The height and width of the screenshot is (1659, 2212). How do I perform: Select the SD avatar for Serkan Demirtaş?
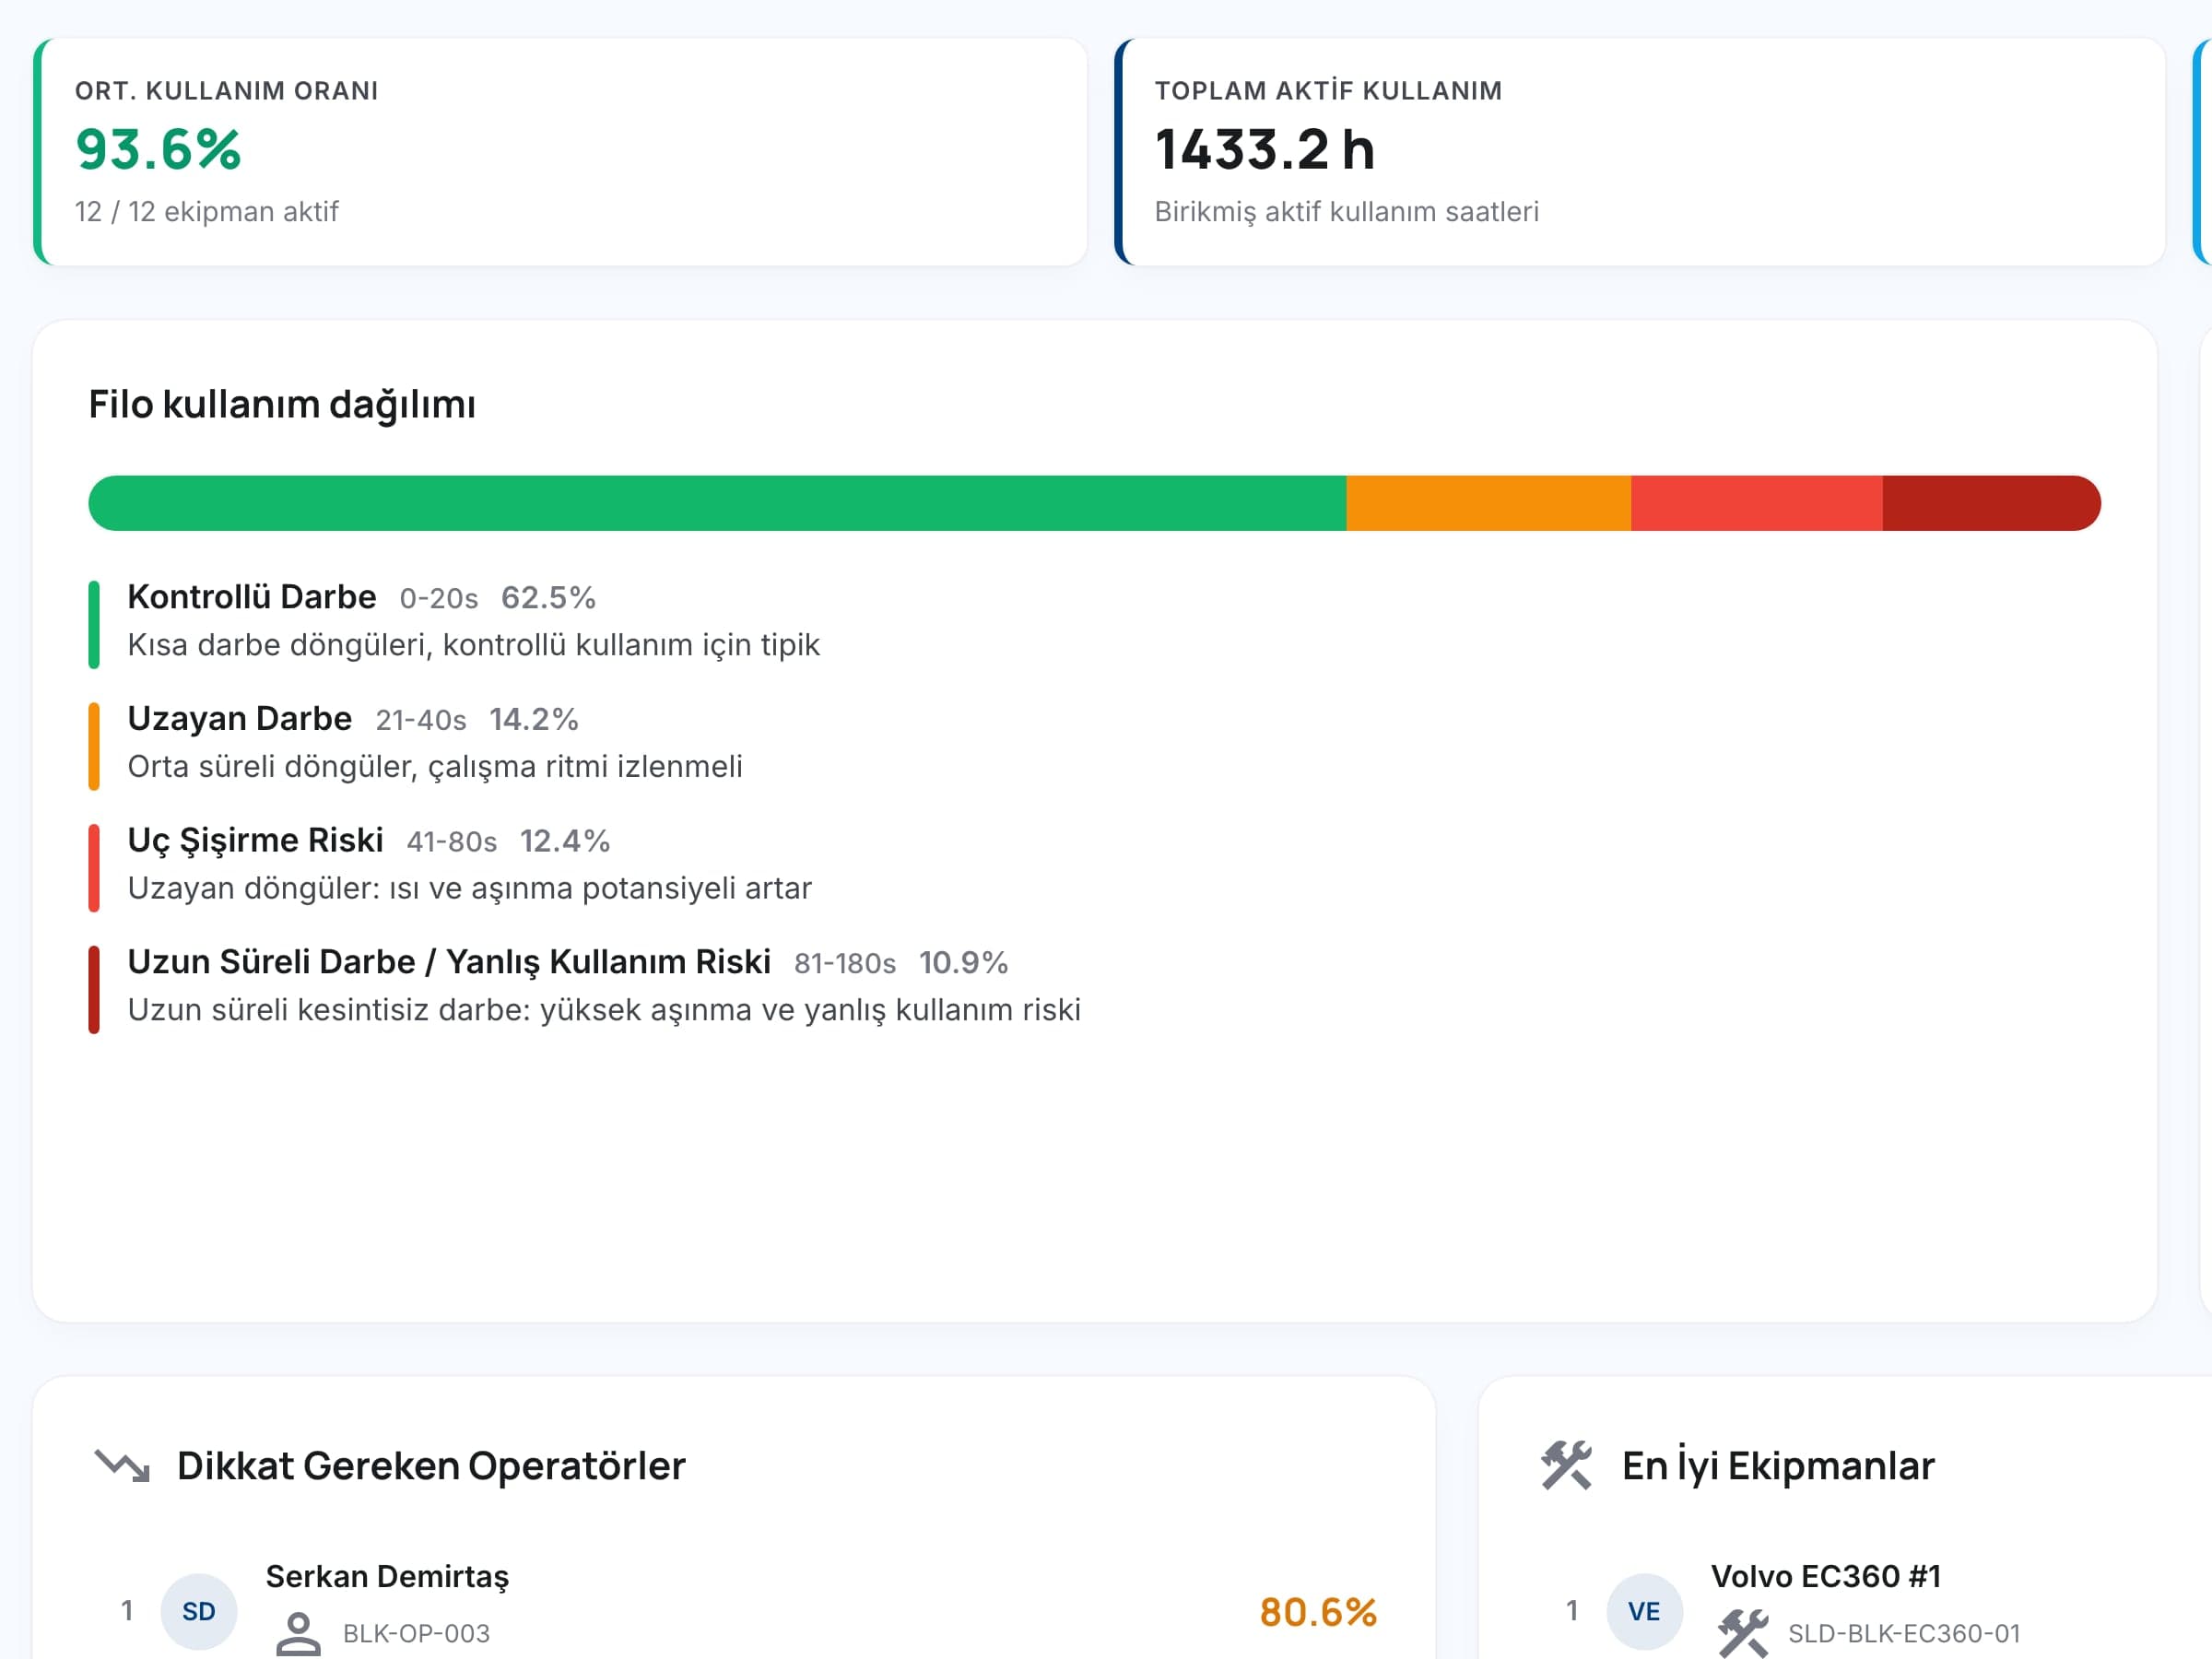tap(199, 1611)
